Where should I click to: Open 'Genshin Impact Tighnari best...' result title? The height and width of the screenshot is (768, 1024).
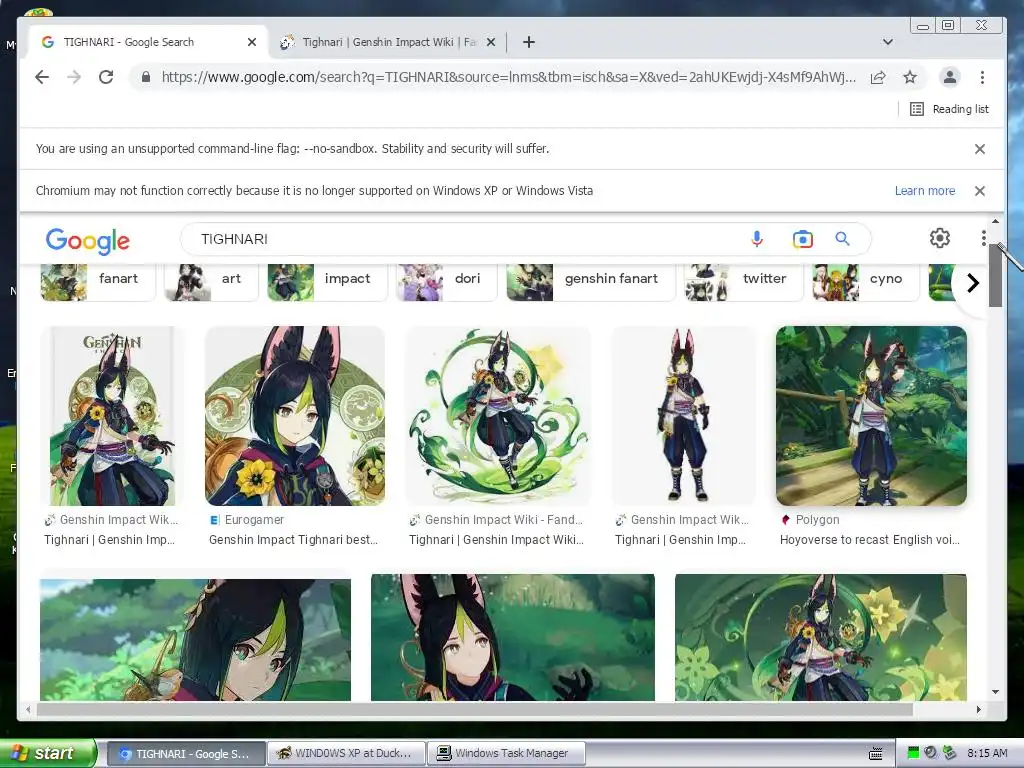(293, 540)
